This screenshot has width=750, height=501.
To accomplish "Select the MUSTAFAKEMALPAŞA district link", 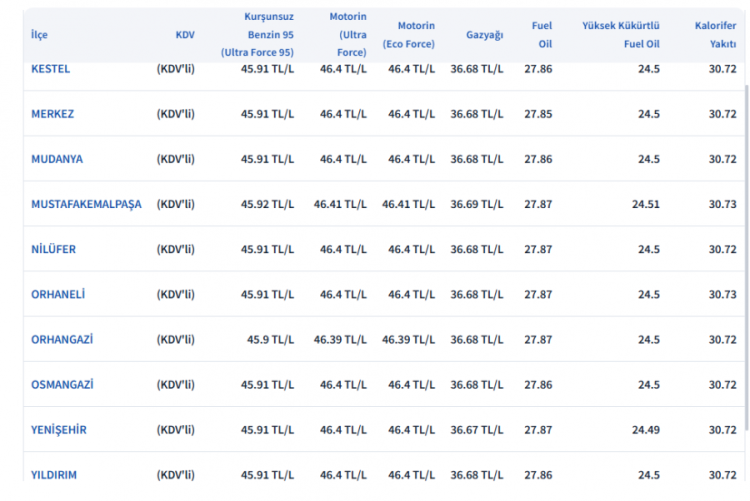I will 86,204.
